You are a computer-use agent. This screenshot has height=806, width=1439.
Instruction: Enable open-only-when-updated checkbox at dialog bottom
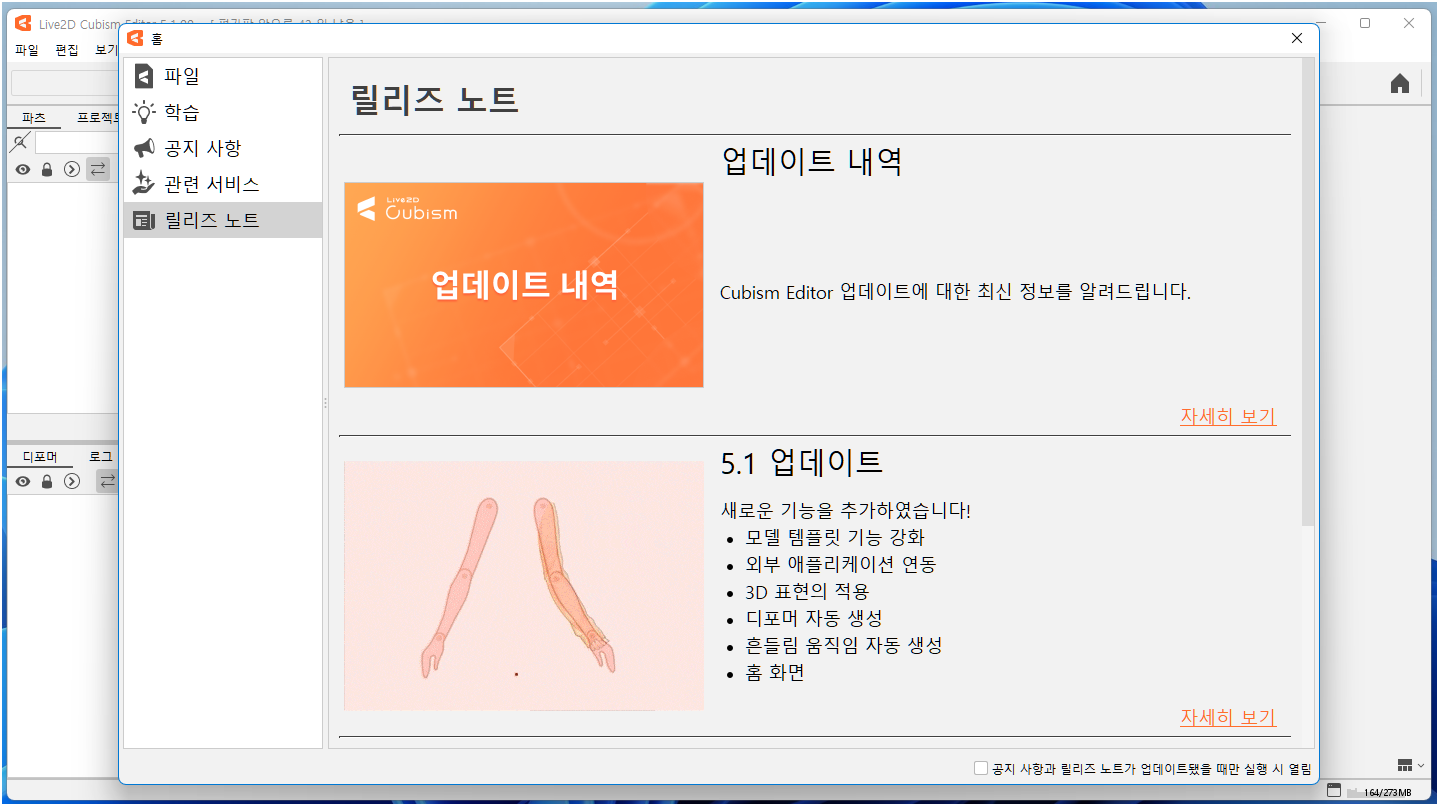[x=981, y=768]
